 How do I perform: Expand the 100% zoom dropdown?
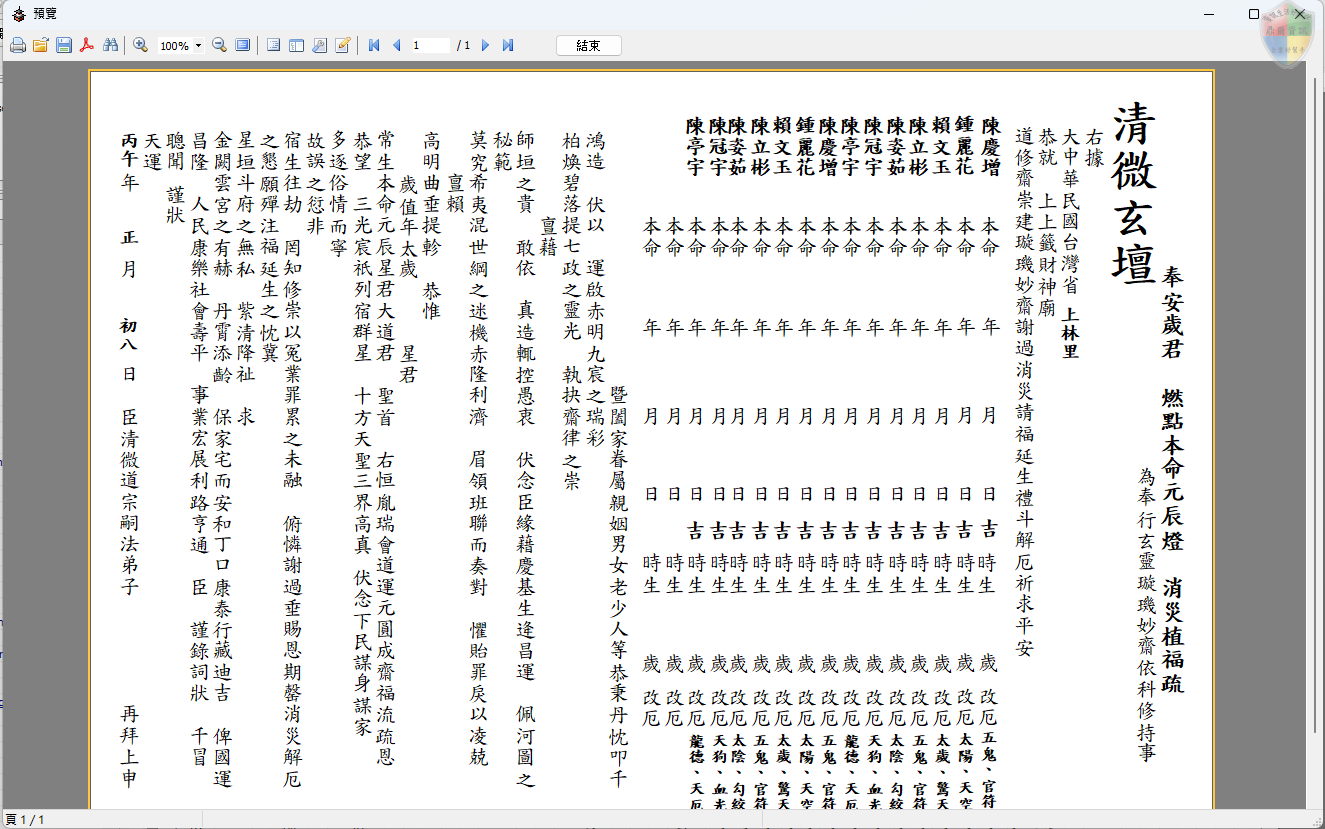(198, 46)
